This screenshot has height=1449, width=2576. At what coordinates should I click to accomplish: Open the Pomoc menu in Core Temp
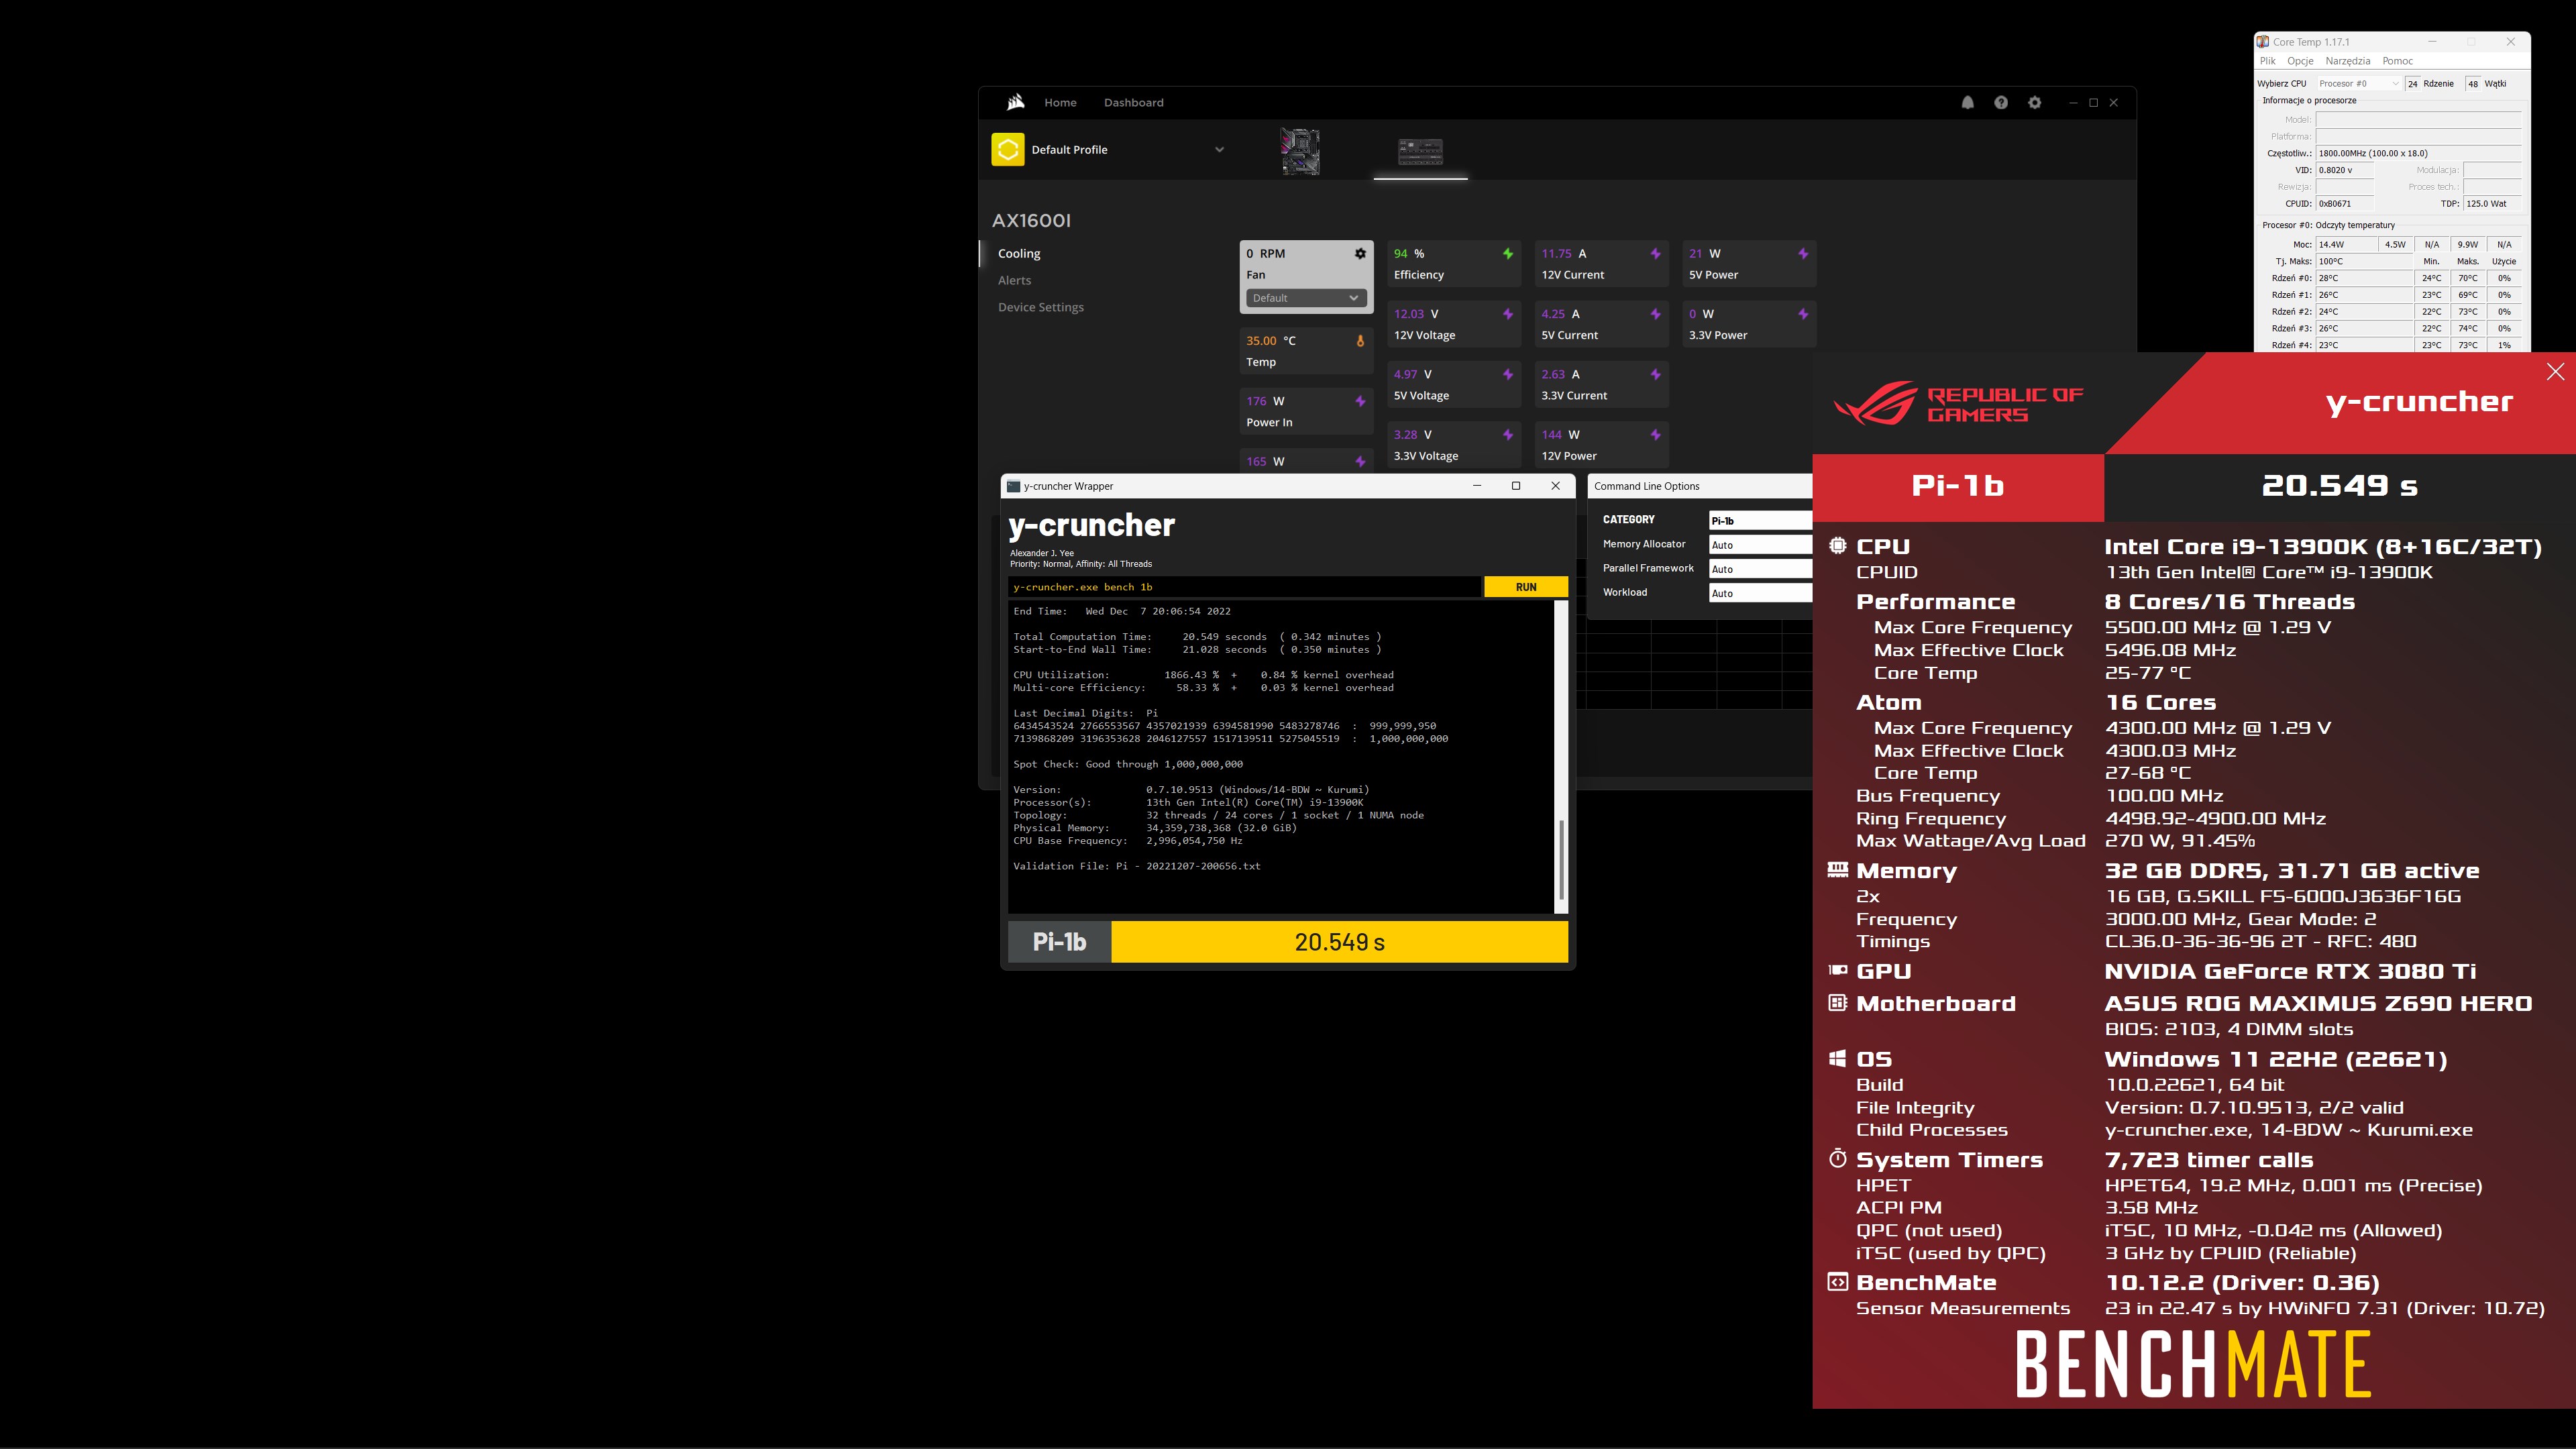pyautogui.click(x=2397, y=61)
